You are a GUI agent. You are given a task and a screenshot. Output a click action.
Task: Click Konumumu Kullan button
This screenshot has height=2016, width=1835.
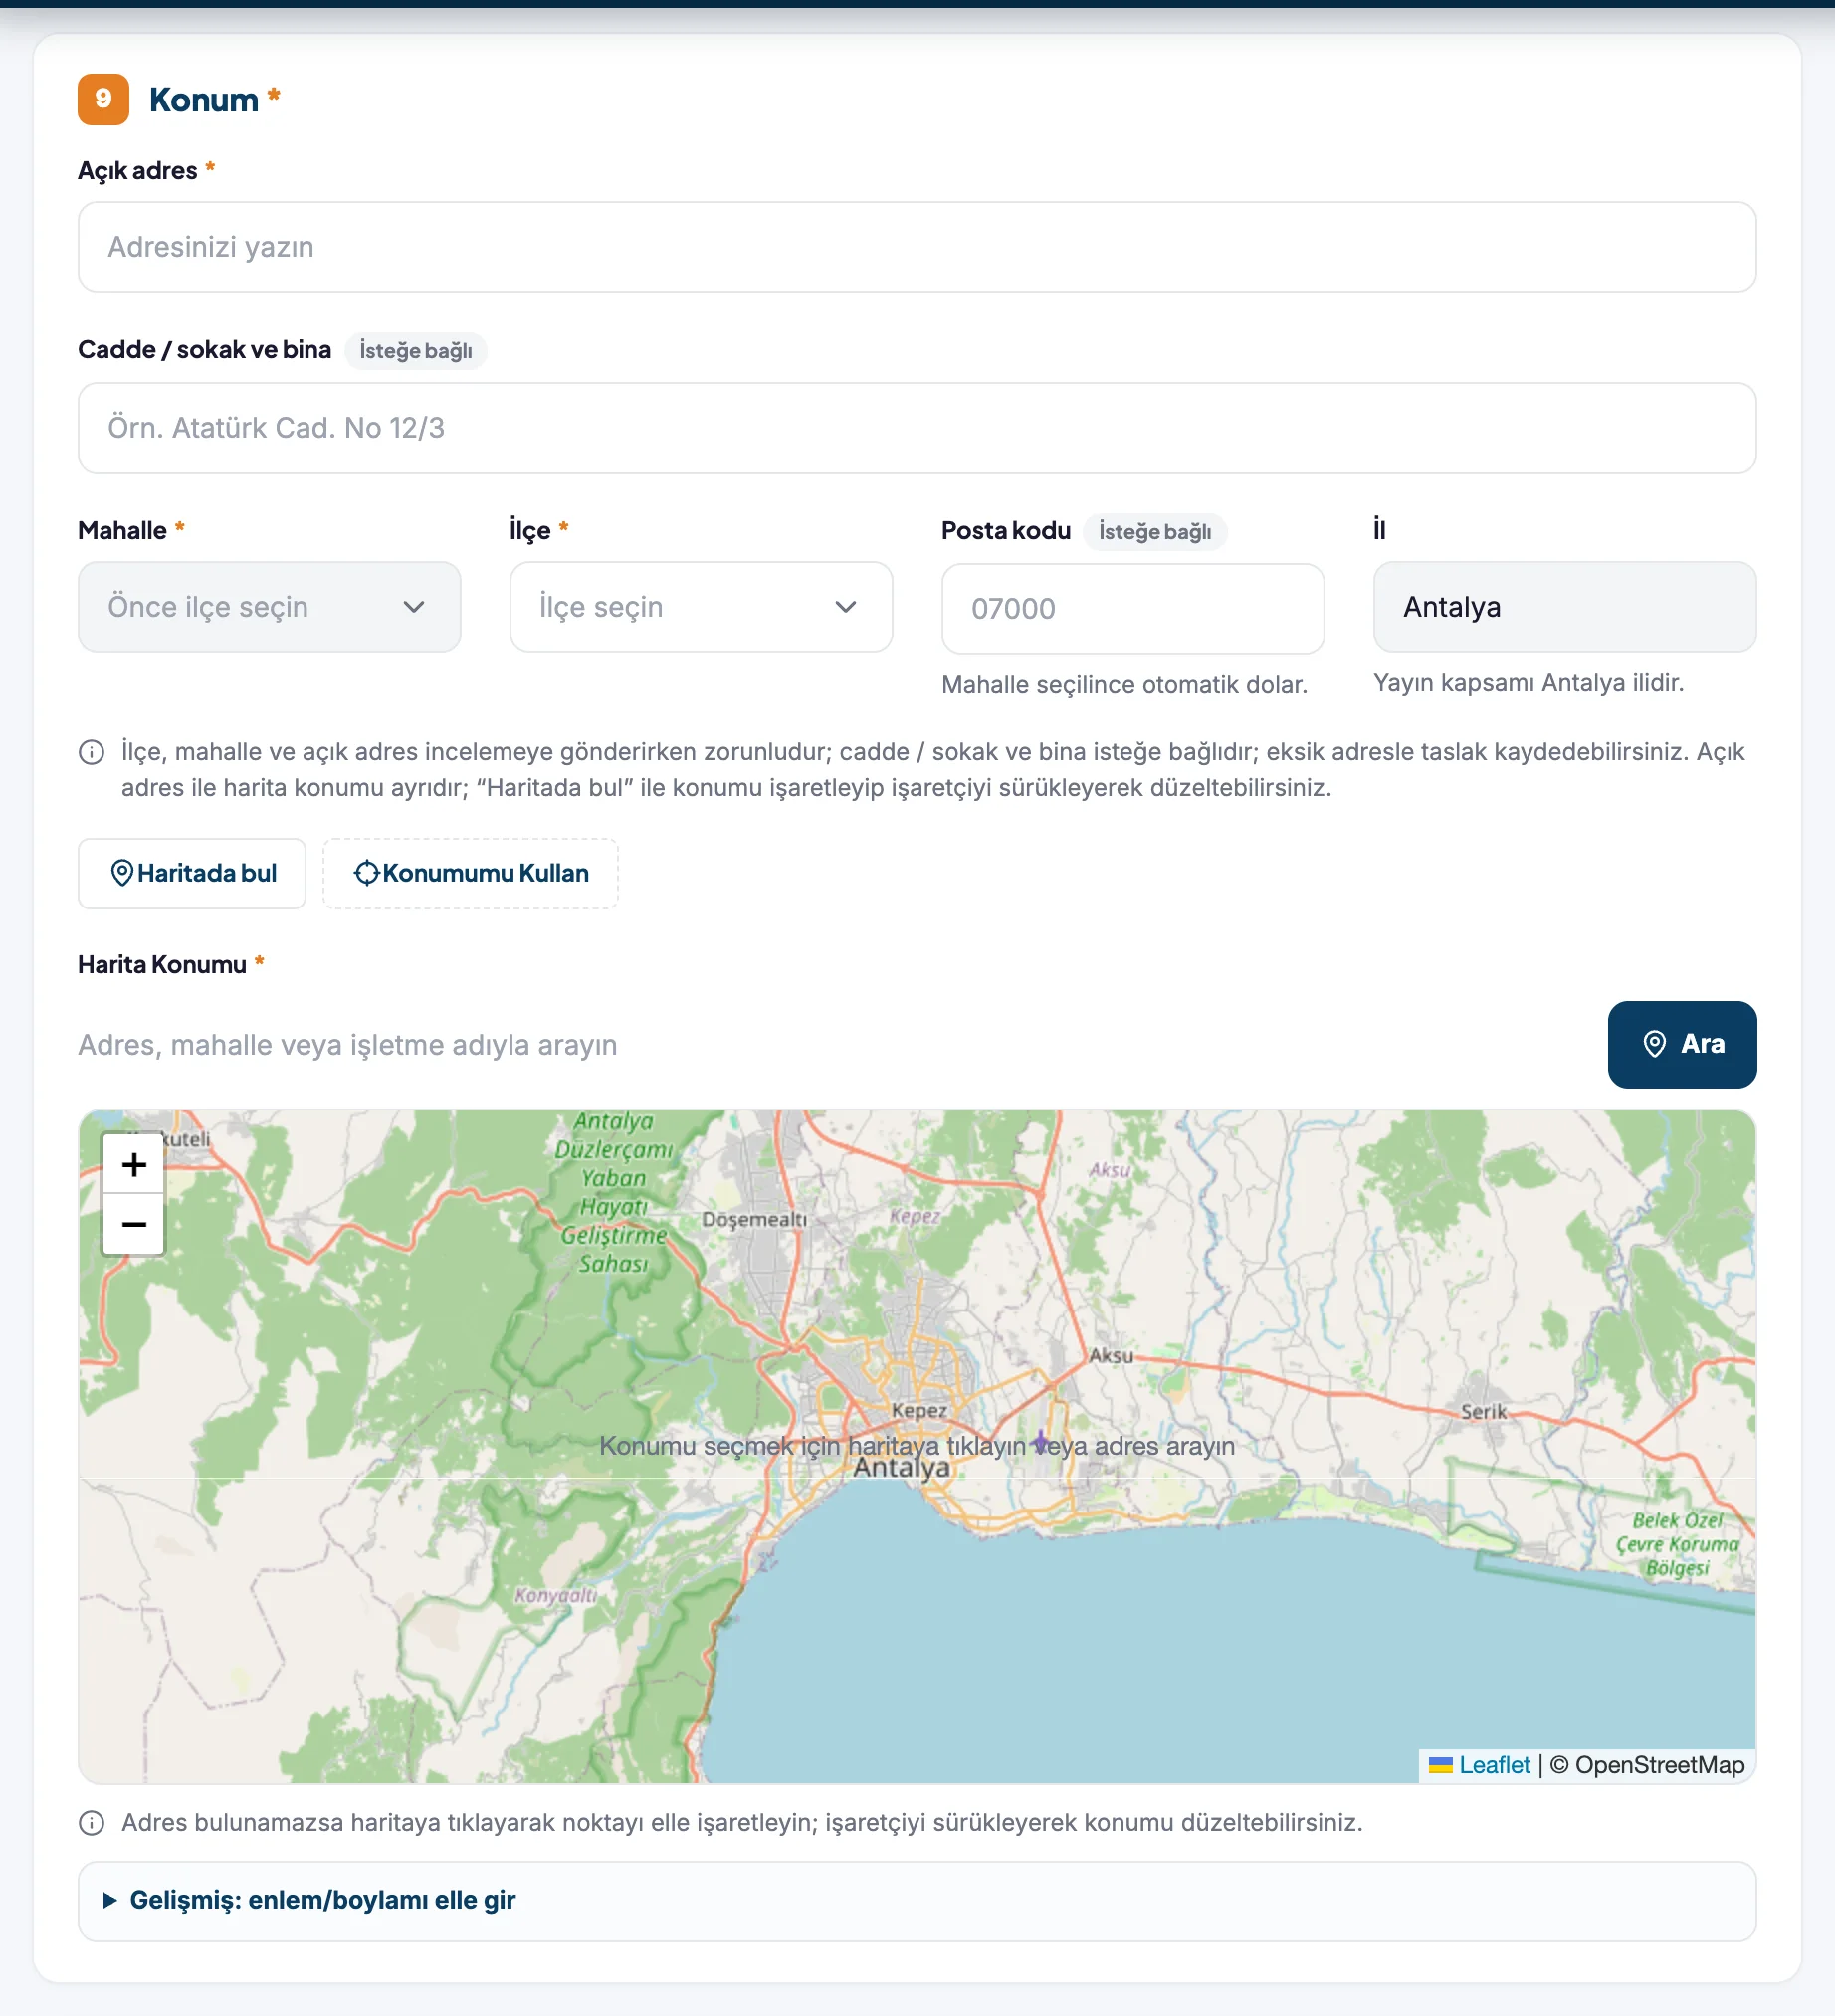click(470, 873)
